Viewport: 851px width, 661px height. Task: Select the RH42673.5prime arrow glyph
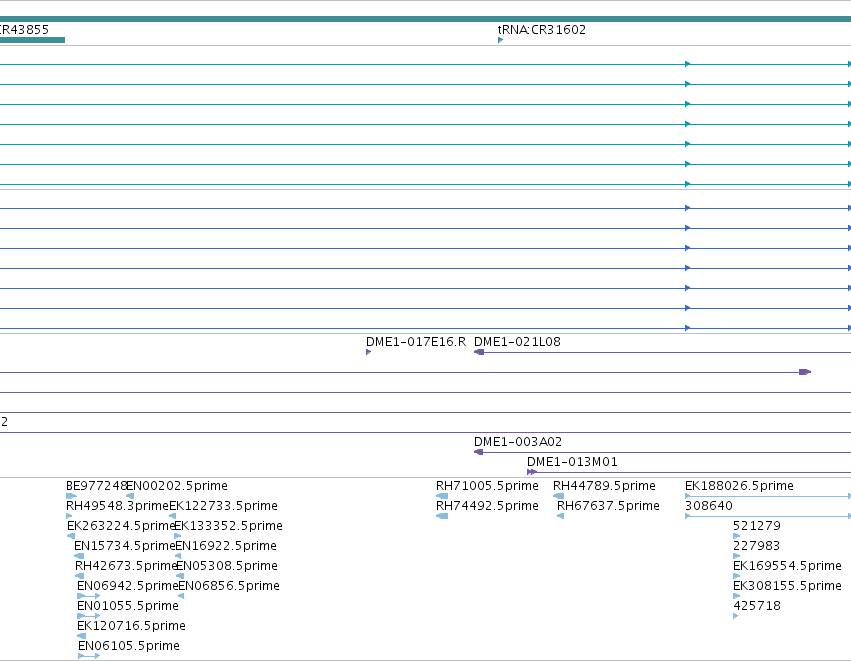click(79, 576)
